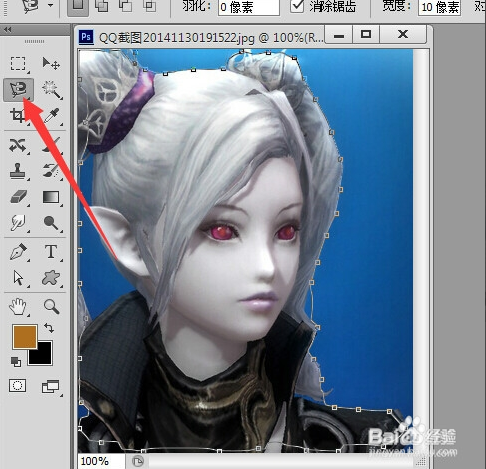Image resolution: width=486 pixels, height=469 pixels.
Task: Select the Zoom tool
Action: coord(52,307)
